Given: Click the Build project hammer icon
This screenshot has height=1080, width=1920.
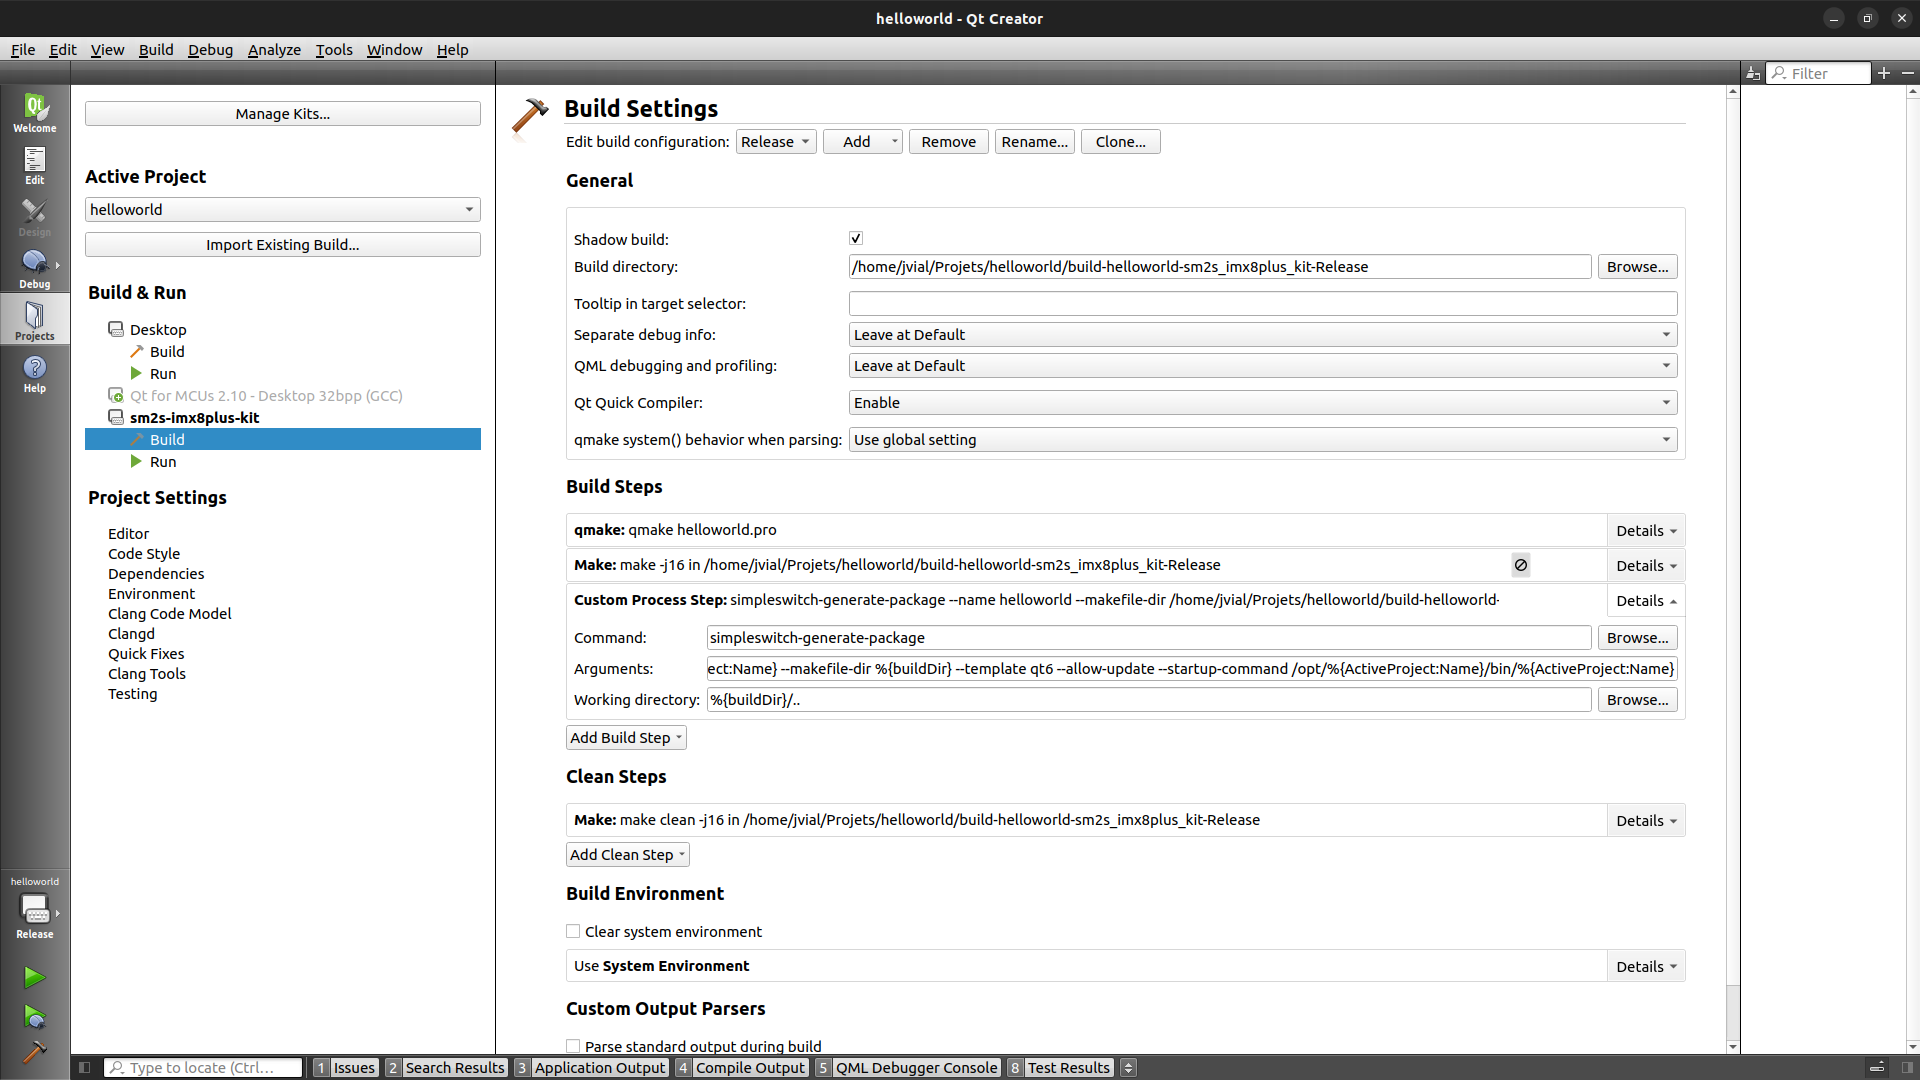Looking at the screenshot, I should point(34,1052).
